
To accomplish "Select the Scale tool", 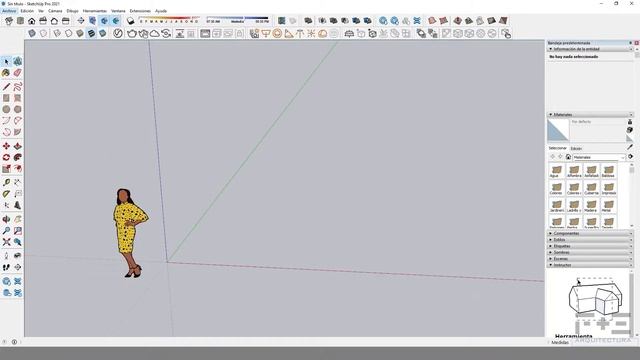I will point(6,169).
